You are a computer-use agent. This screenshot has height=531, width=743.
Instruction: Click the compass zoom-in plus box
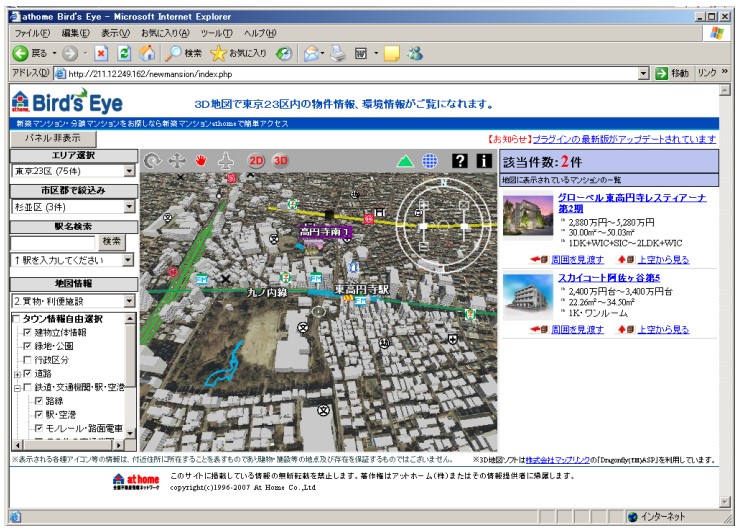point(424,206)
